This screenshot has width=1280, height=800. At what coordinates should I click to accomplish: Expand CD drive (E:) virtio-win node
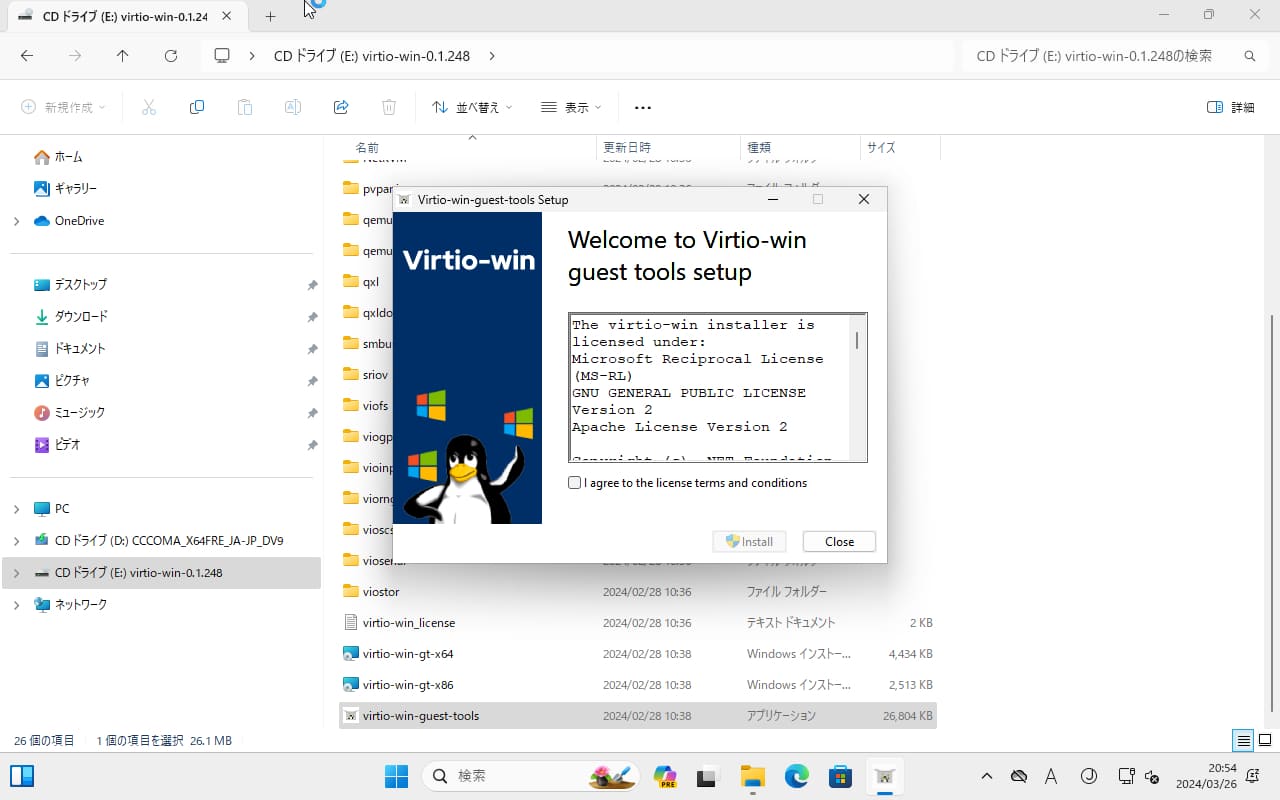[16, 573]
